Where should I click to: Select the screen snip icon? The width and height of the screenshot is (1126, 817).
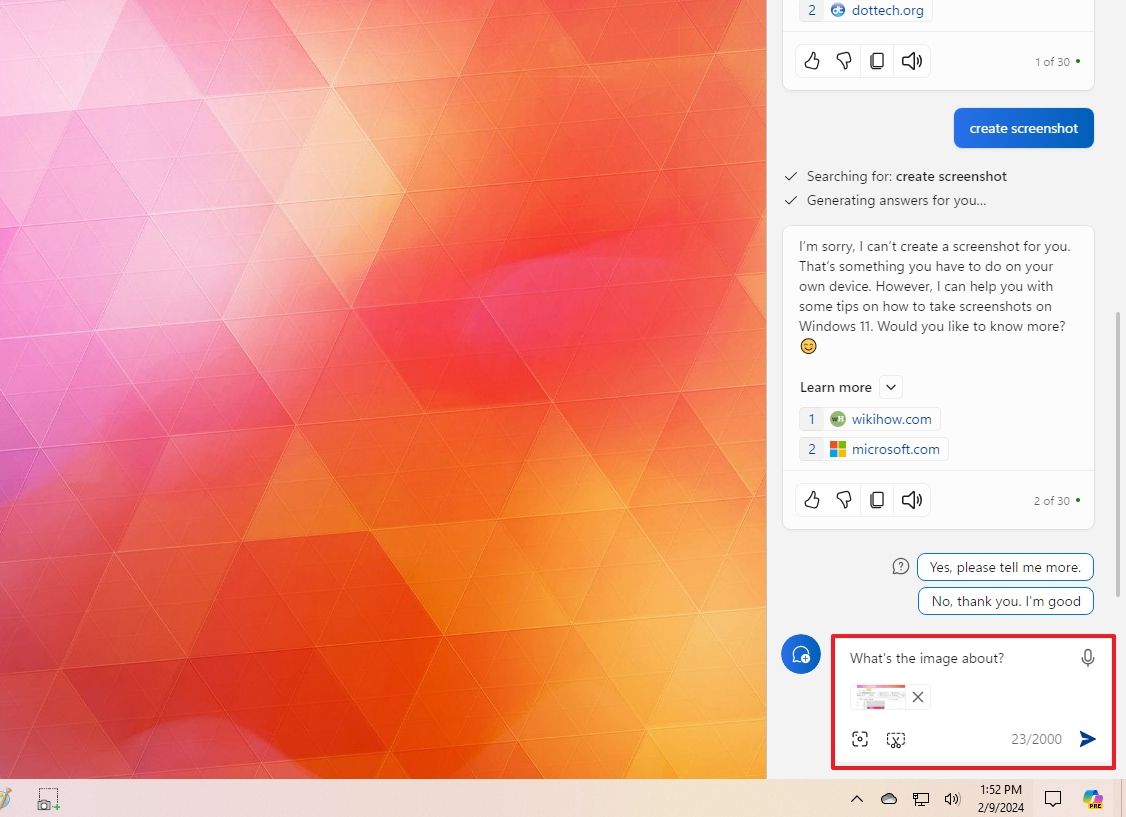pos(896,739)
